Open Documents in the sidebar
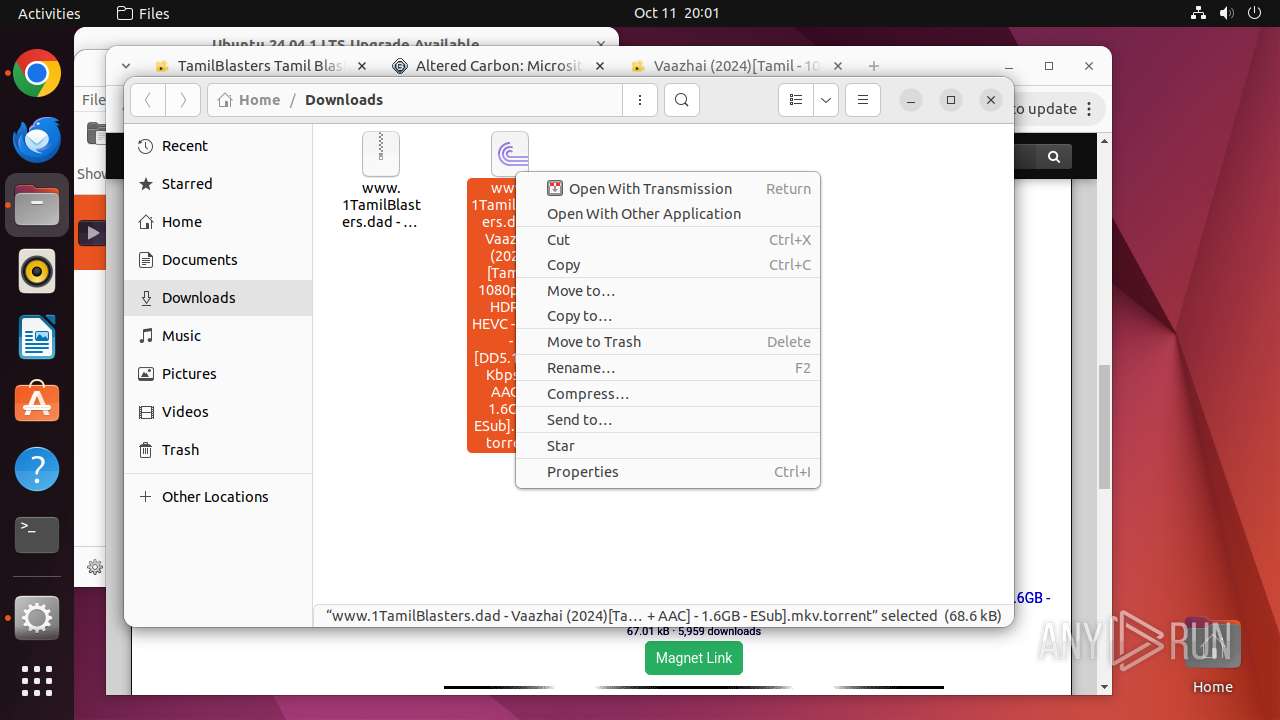Image resolution: width=1280 pixels, height=720 pixels. coord(218,260)
